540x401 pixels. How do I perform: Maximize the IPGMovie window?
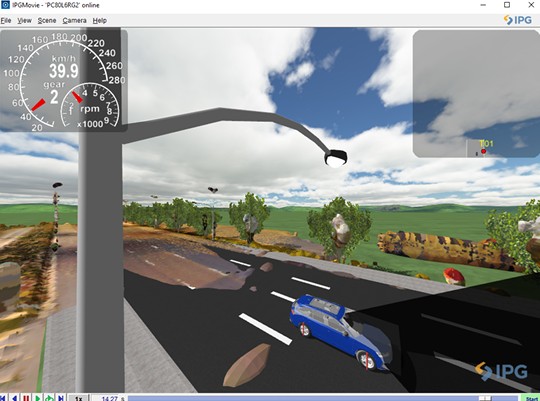(x=507, y=5)
